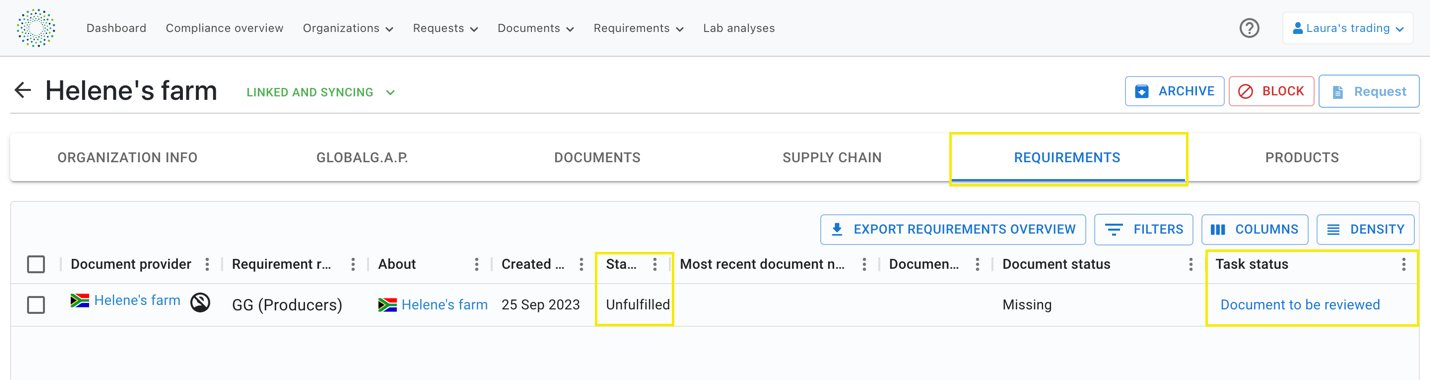Screen dimensions: 1430x380
Task: Open the GLOBALG.A.P. tab
Action: pos(362,158)
